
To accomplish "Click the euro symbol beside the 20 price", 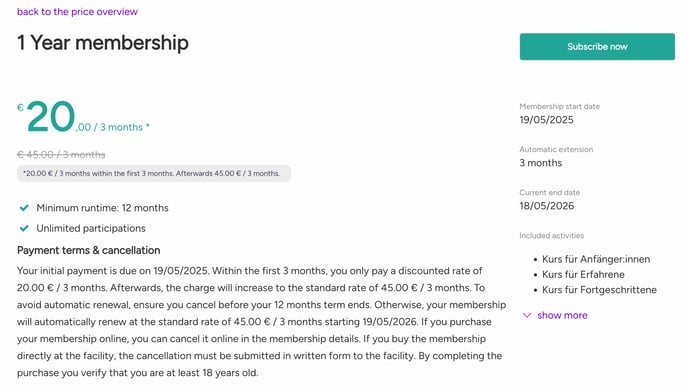I will tap(20, 108).
